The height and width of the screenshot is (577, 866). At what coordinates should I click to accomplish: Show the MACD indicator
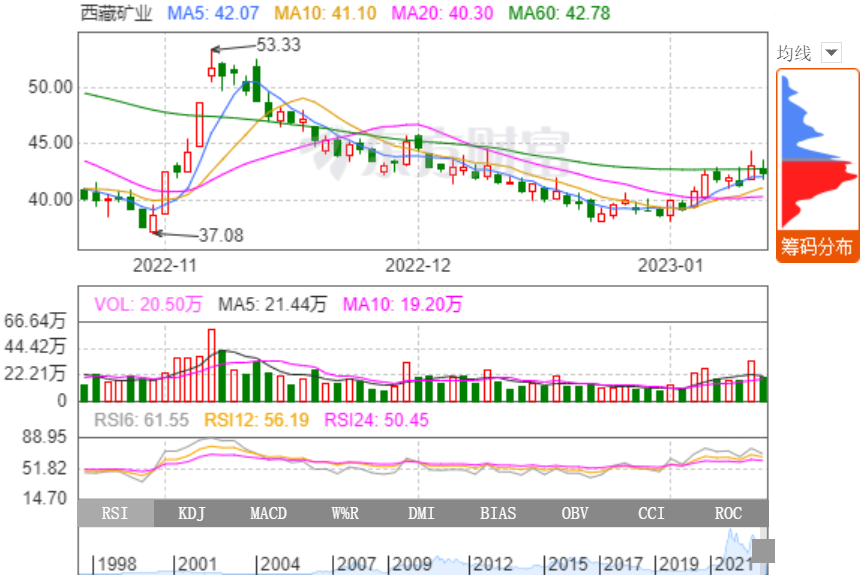[x=268, y=513]
